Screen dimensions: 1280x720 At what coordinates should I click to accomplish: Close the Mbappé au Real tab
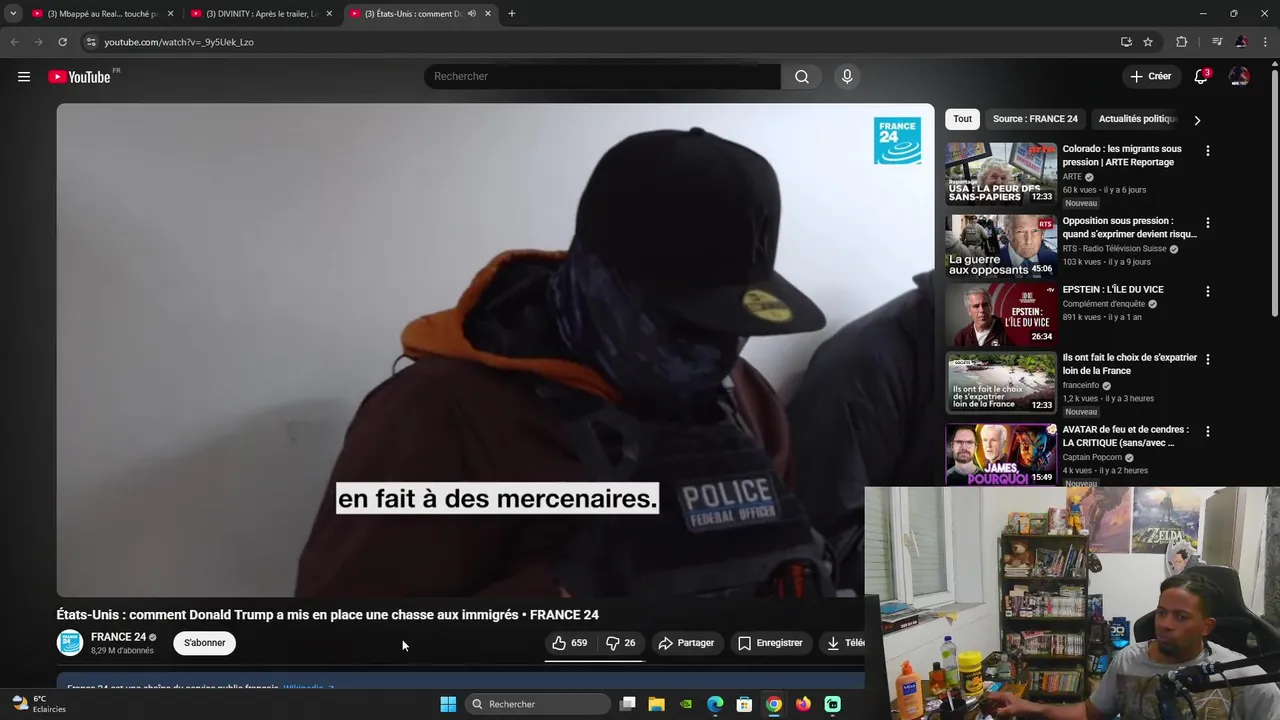tap(170, 14)
